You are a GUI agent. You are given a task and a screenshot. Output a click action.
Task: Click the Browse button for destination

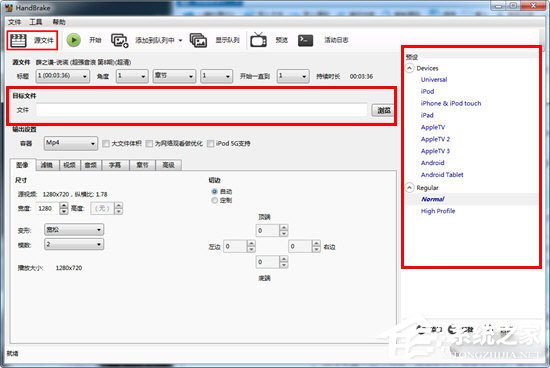[383, 111]
